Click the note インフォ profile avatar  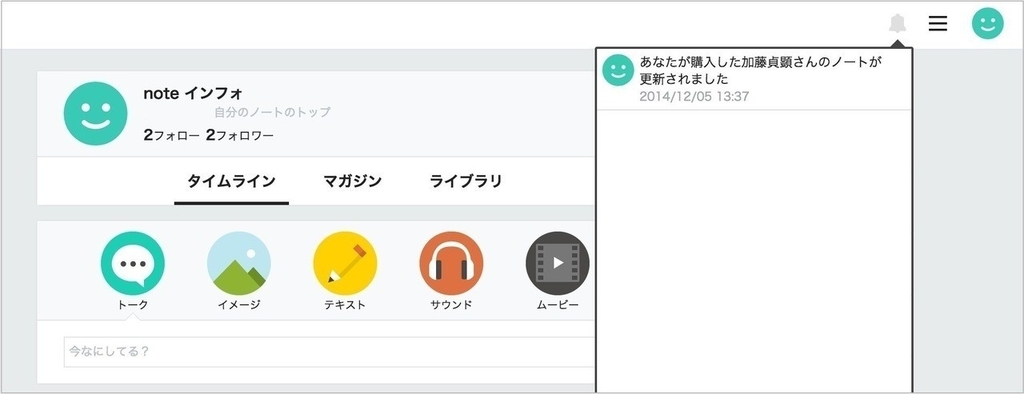tap(95, 114)
